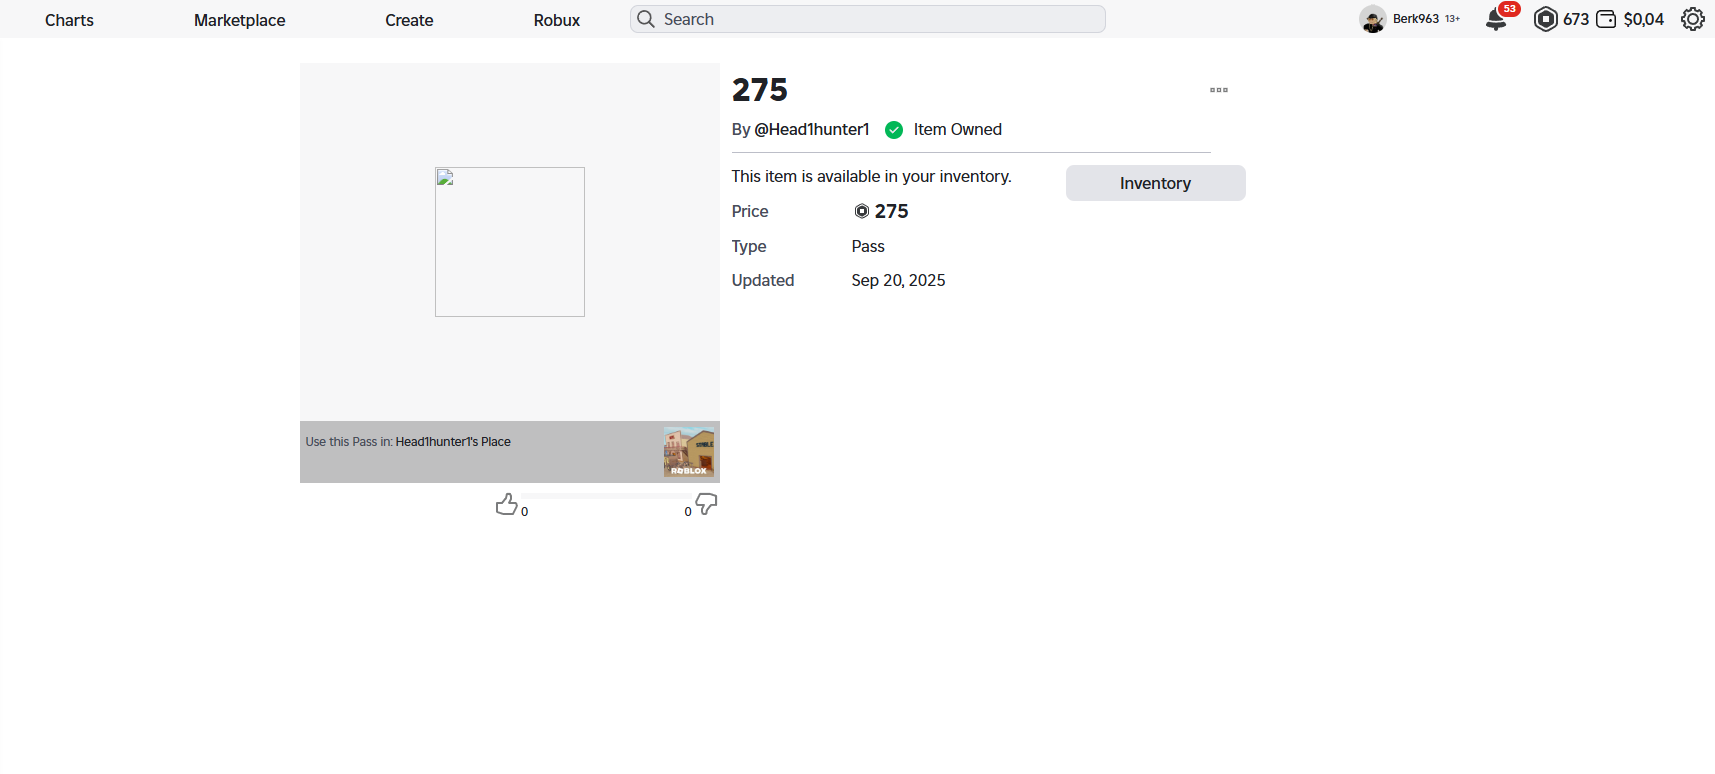Click the broken pass image placeholder

[510, 242]
